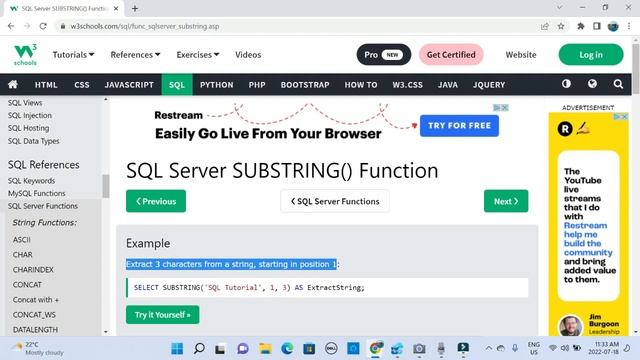Close the SQL Server SUBSTRING tab
The height and width of the screenshot is (360, 640).
click(x=116, y=8)
